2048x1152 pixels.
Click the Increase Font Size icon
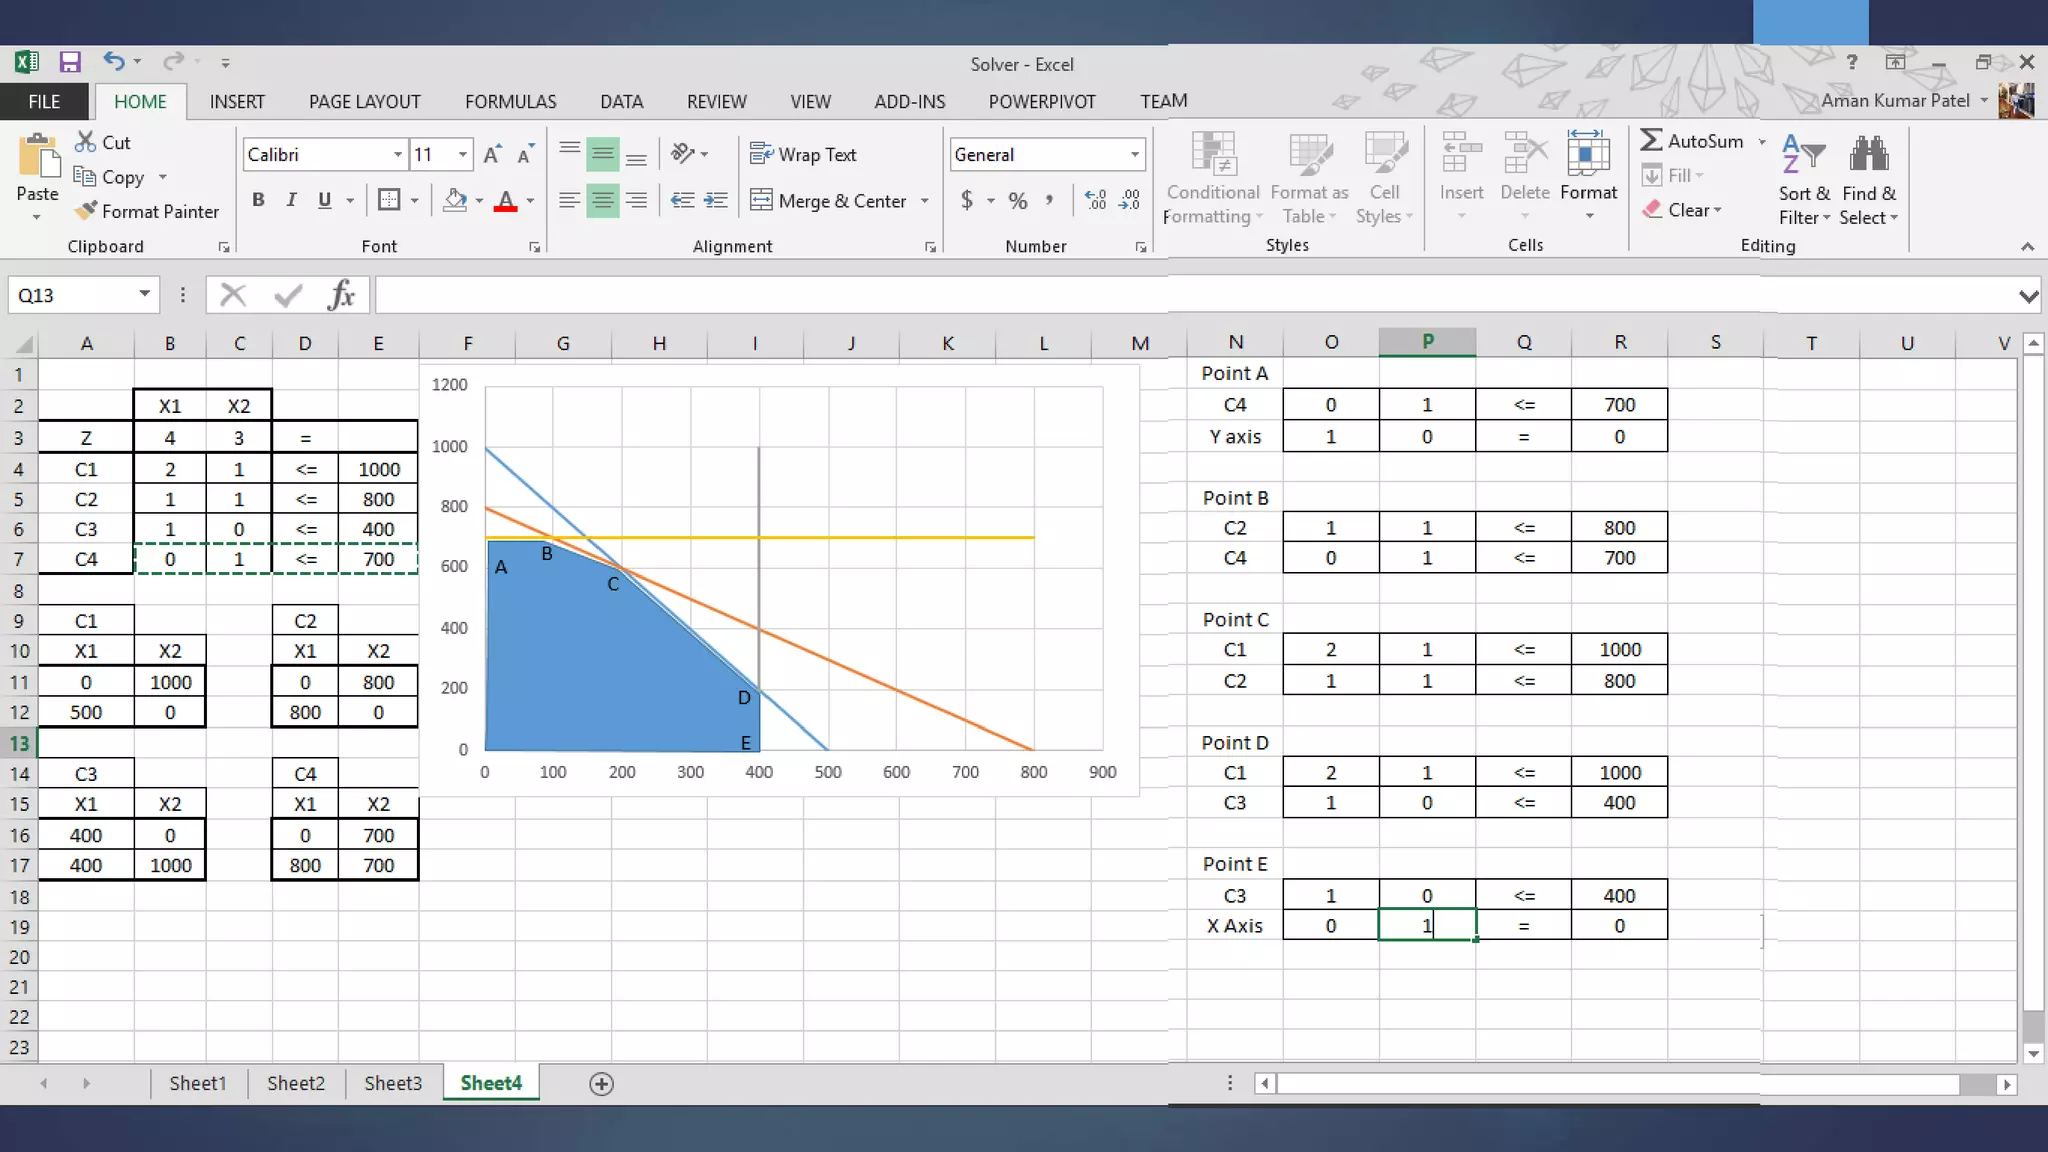491,155
